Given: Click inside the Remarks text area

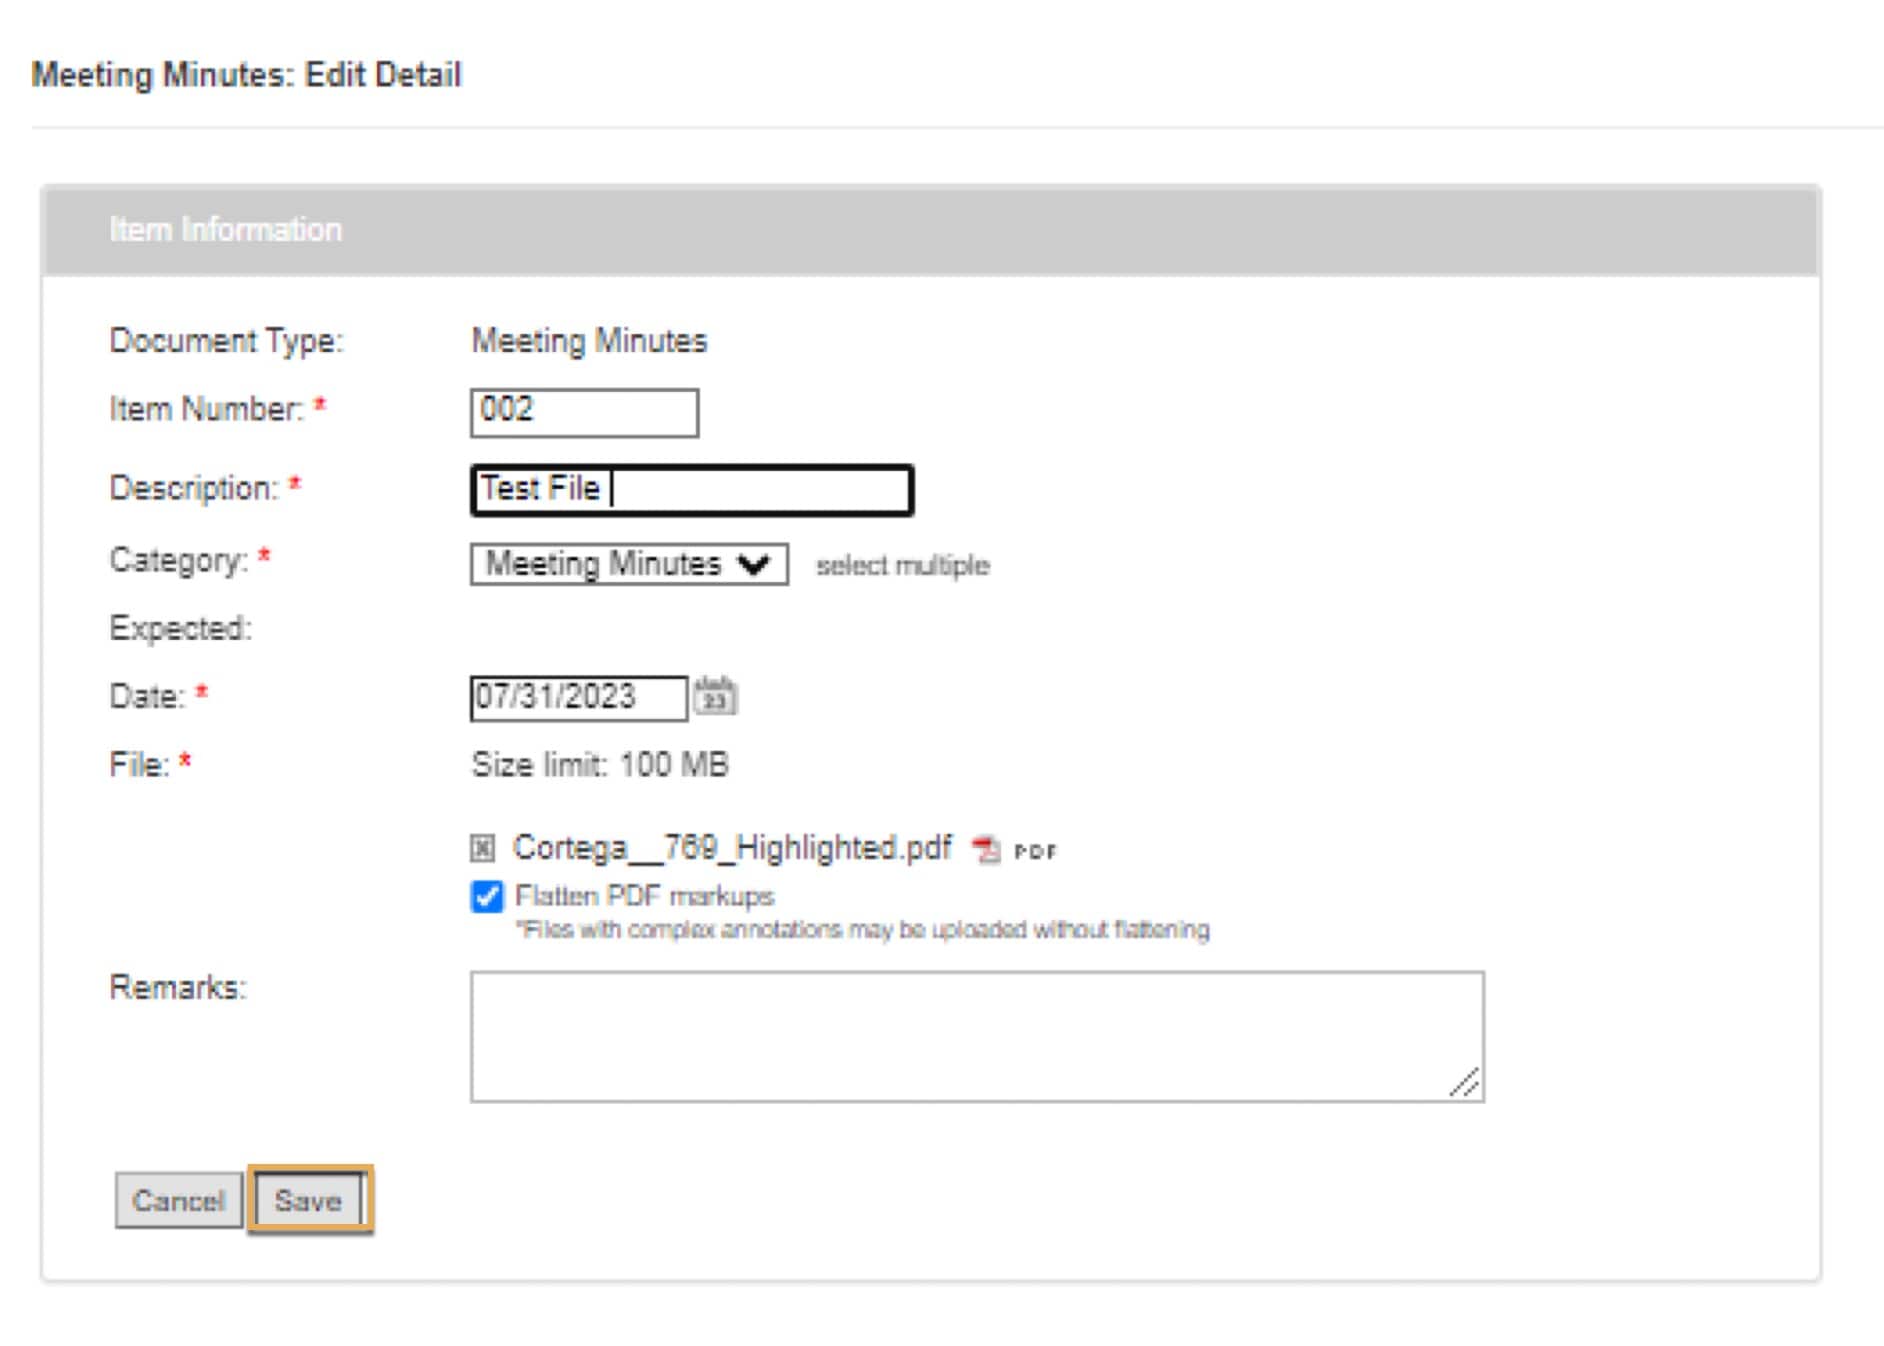Looking at the screenshot, I should [976, 1036].
